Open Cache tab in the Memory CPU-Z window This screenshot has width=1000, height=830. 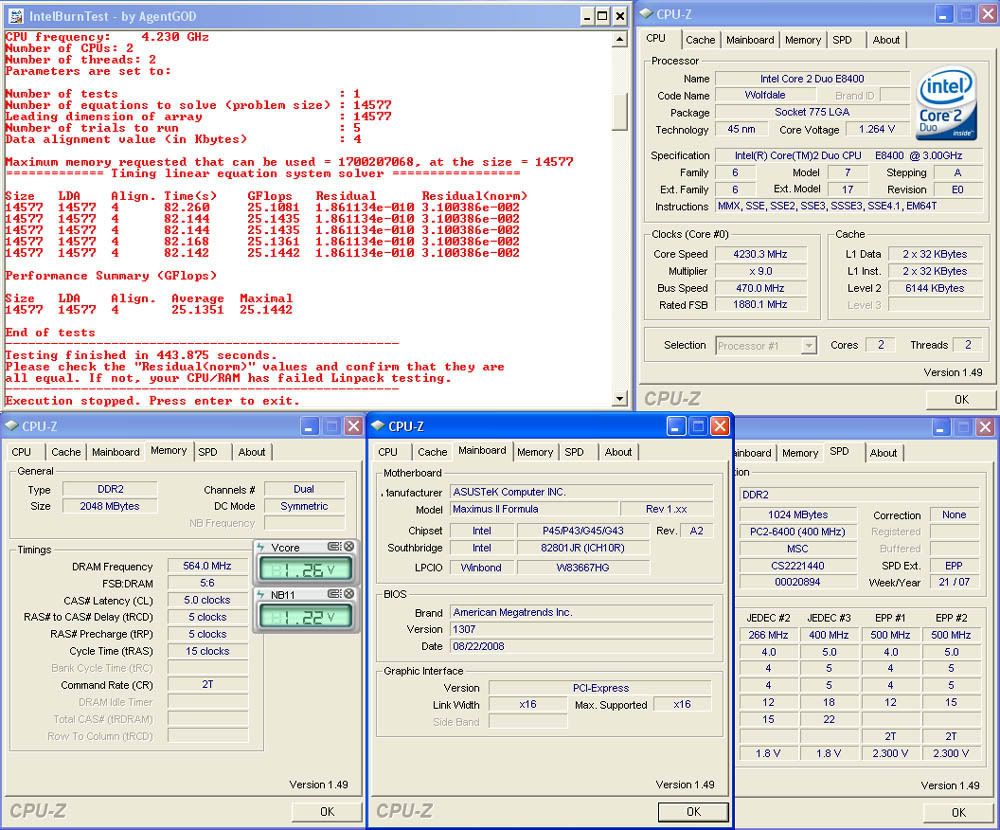coord(66,452)
